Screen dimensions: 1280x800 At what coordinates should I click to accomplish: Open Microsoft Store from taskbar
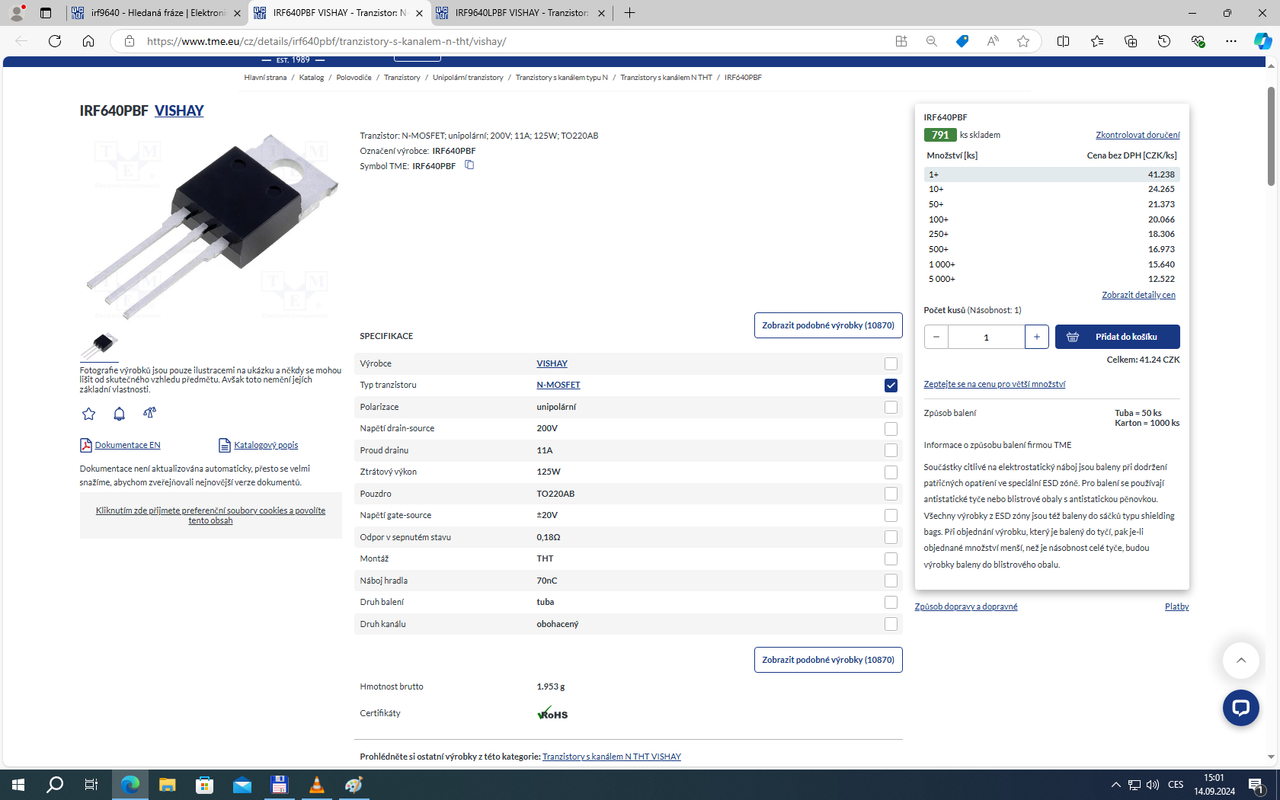205,785
